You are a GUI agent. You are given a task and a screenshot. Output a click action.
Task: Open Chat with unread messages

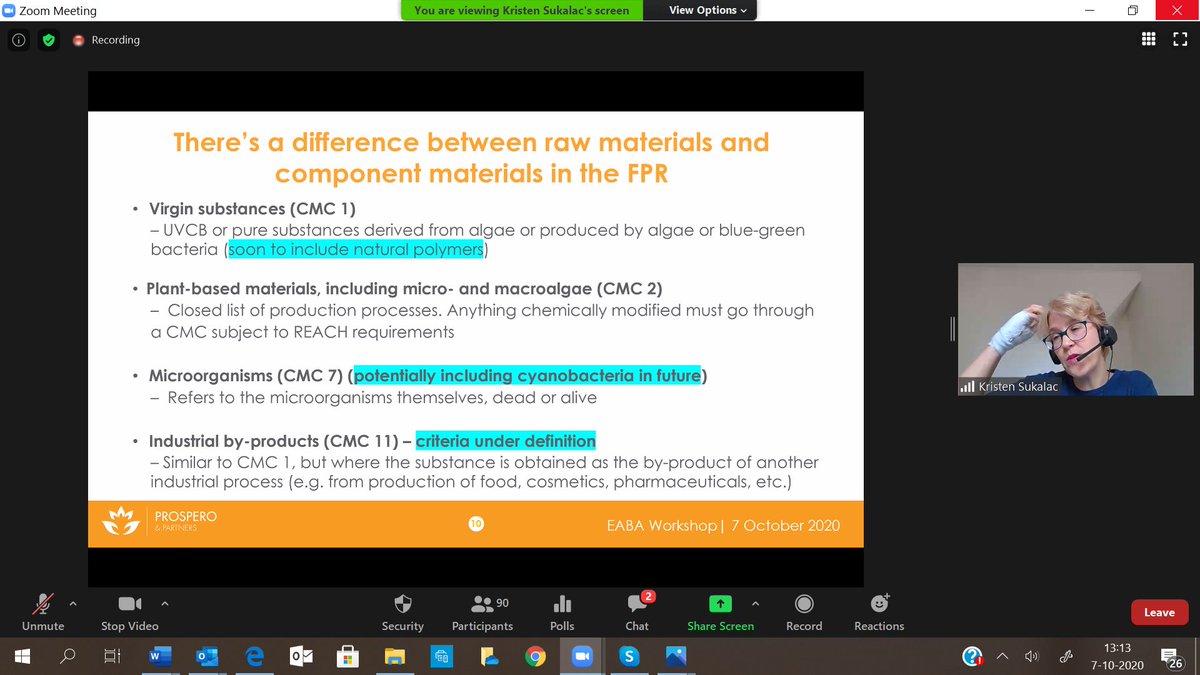coord(637,612)
